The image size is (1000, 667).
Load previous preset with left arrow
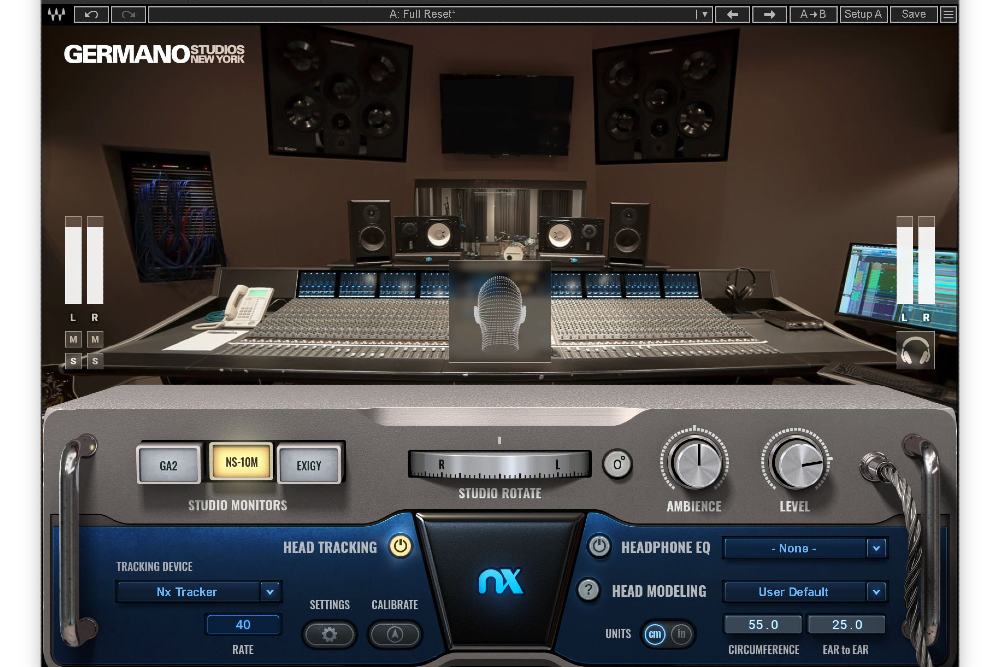pos(733,14)
